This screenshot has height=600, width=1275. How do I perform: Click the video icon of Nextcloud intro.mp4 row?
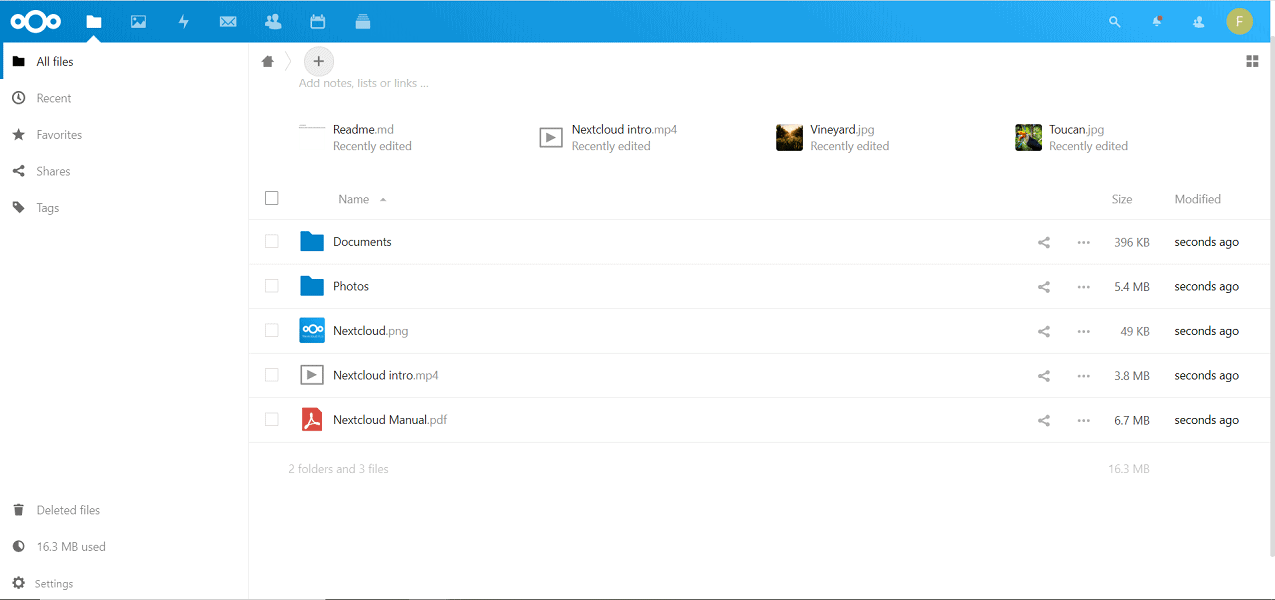click(x=312, y=375)
